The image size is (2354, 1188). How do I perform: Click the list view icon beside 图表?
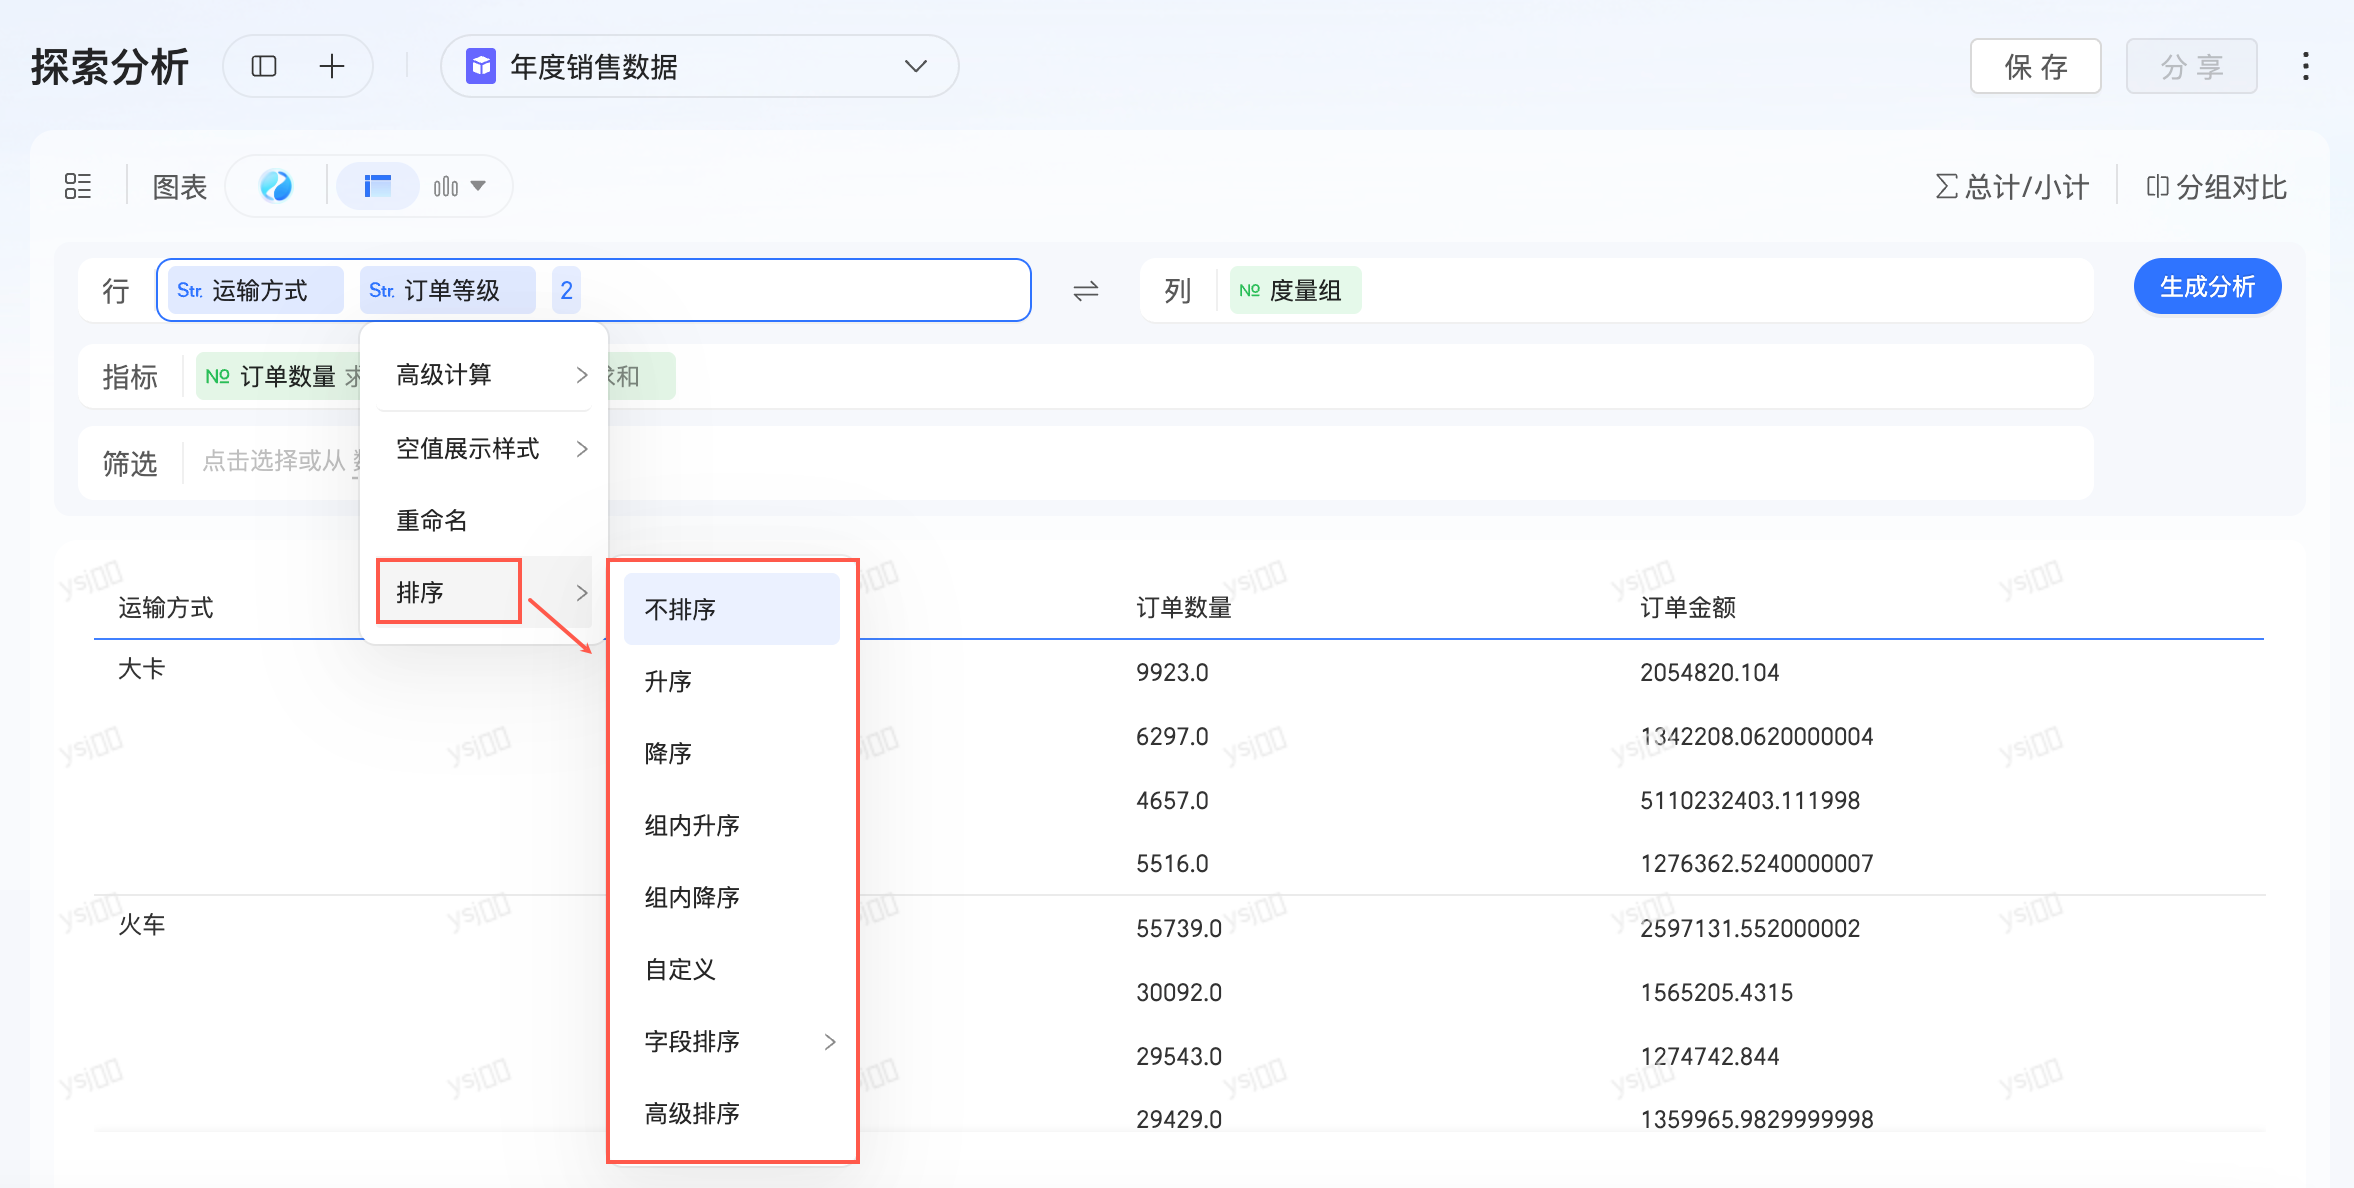click(x=78, y=186)
